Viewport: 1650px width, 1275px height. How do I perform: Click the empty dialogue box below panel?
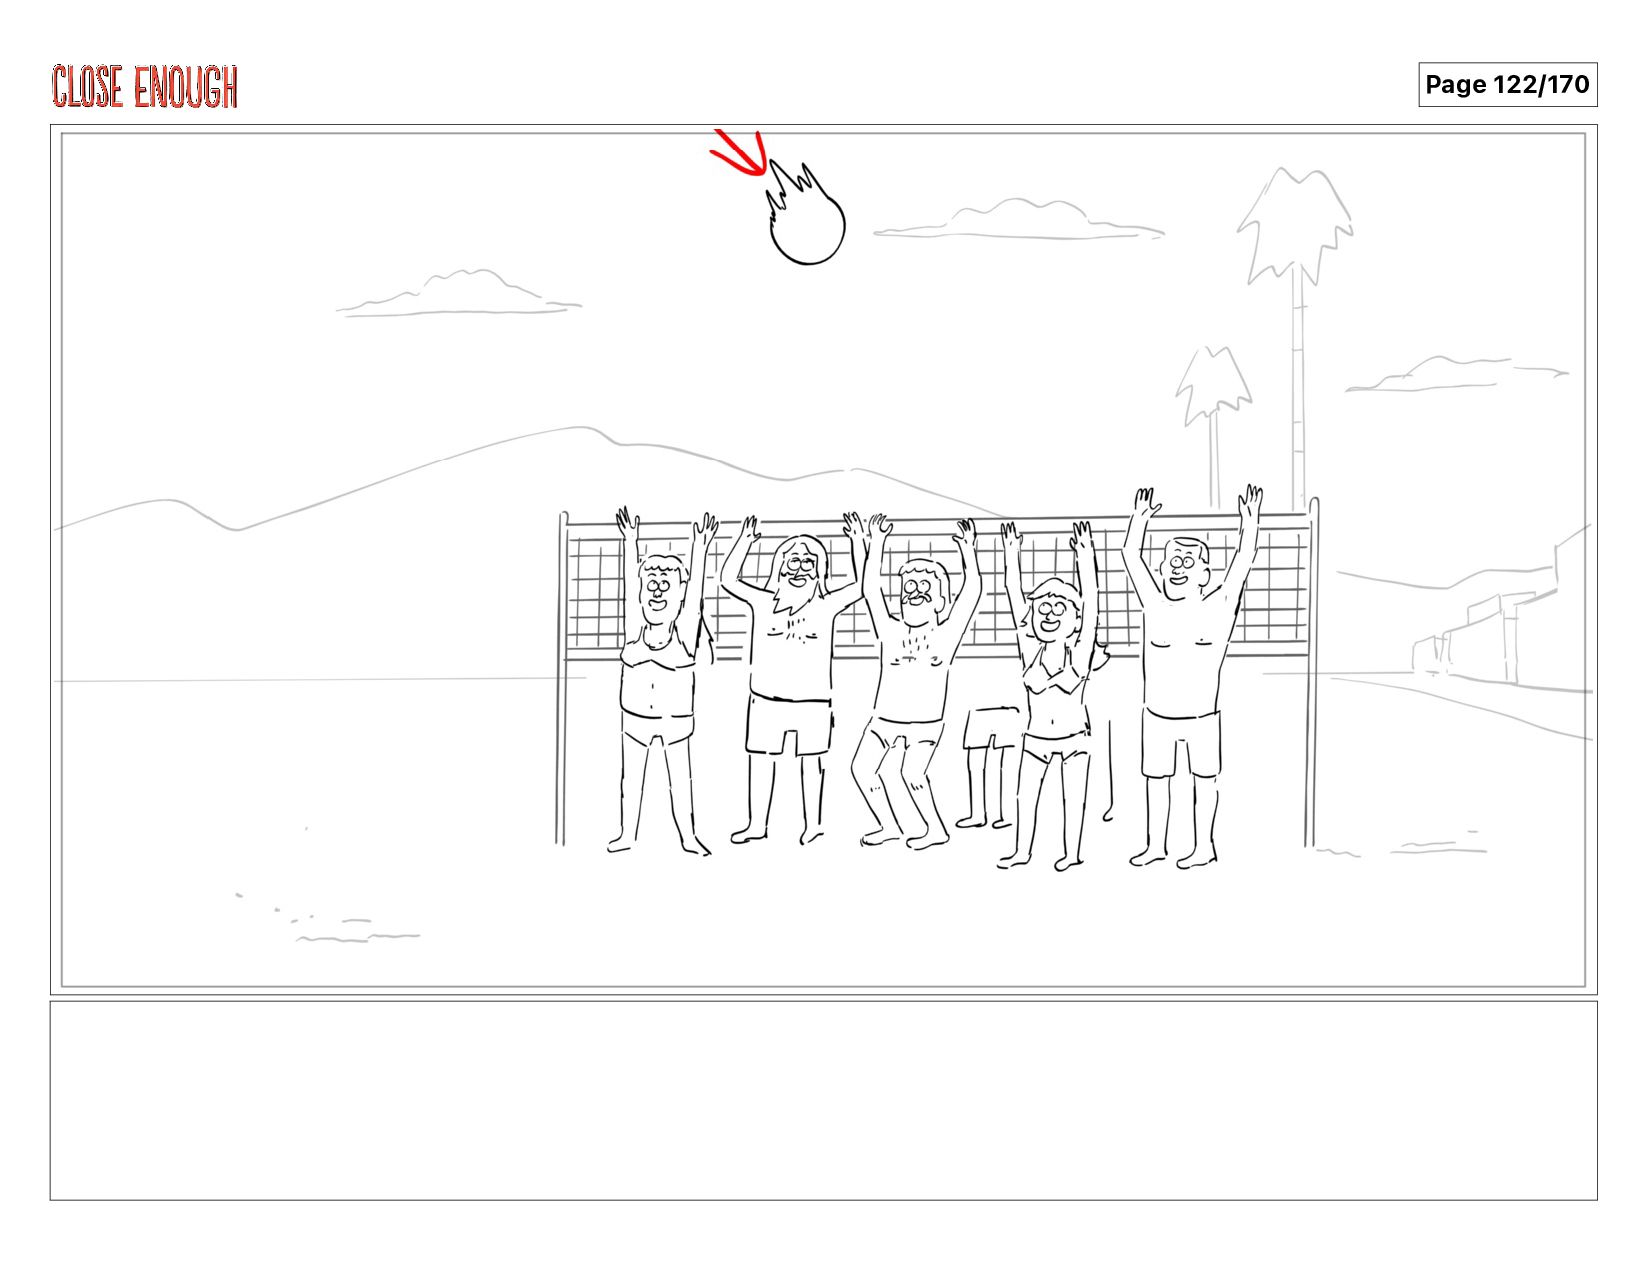pos(823,1100)
